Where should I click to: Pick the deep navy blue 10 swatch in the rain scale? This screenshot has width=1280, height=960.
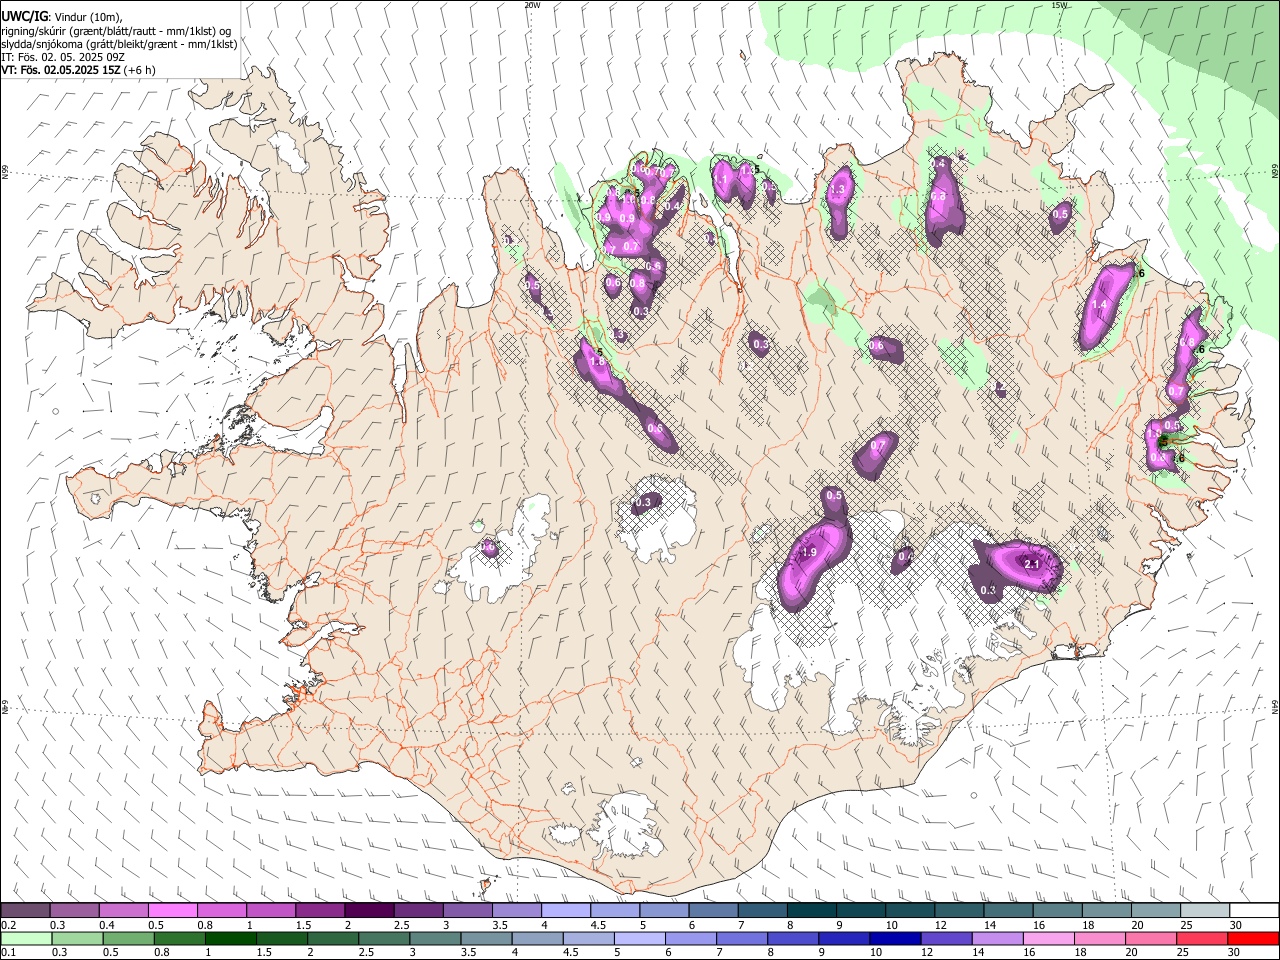pos(894,939)
